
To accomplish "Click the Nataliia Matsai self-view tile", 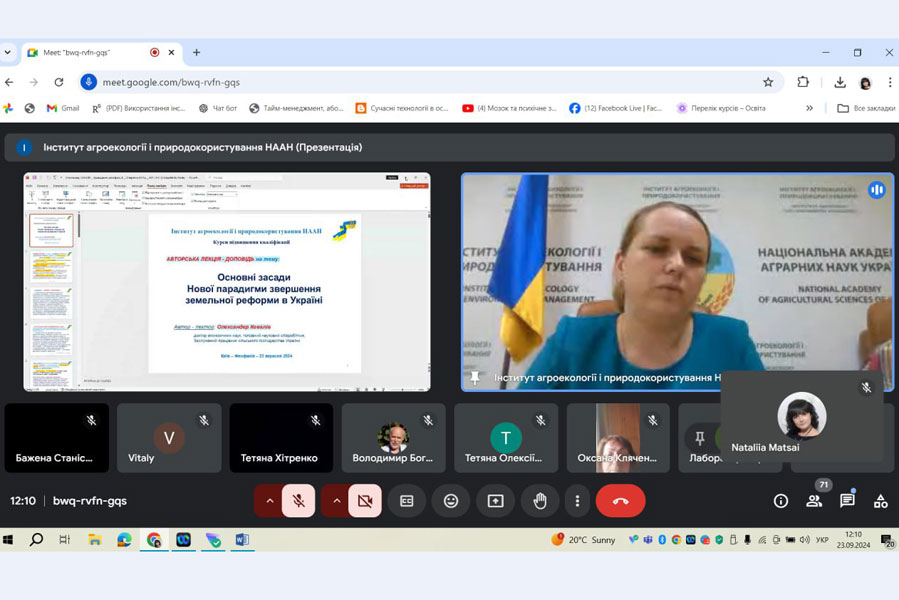I will (802, 416).
